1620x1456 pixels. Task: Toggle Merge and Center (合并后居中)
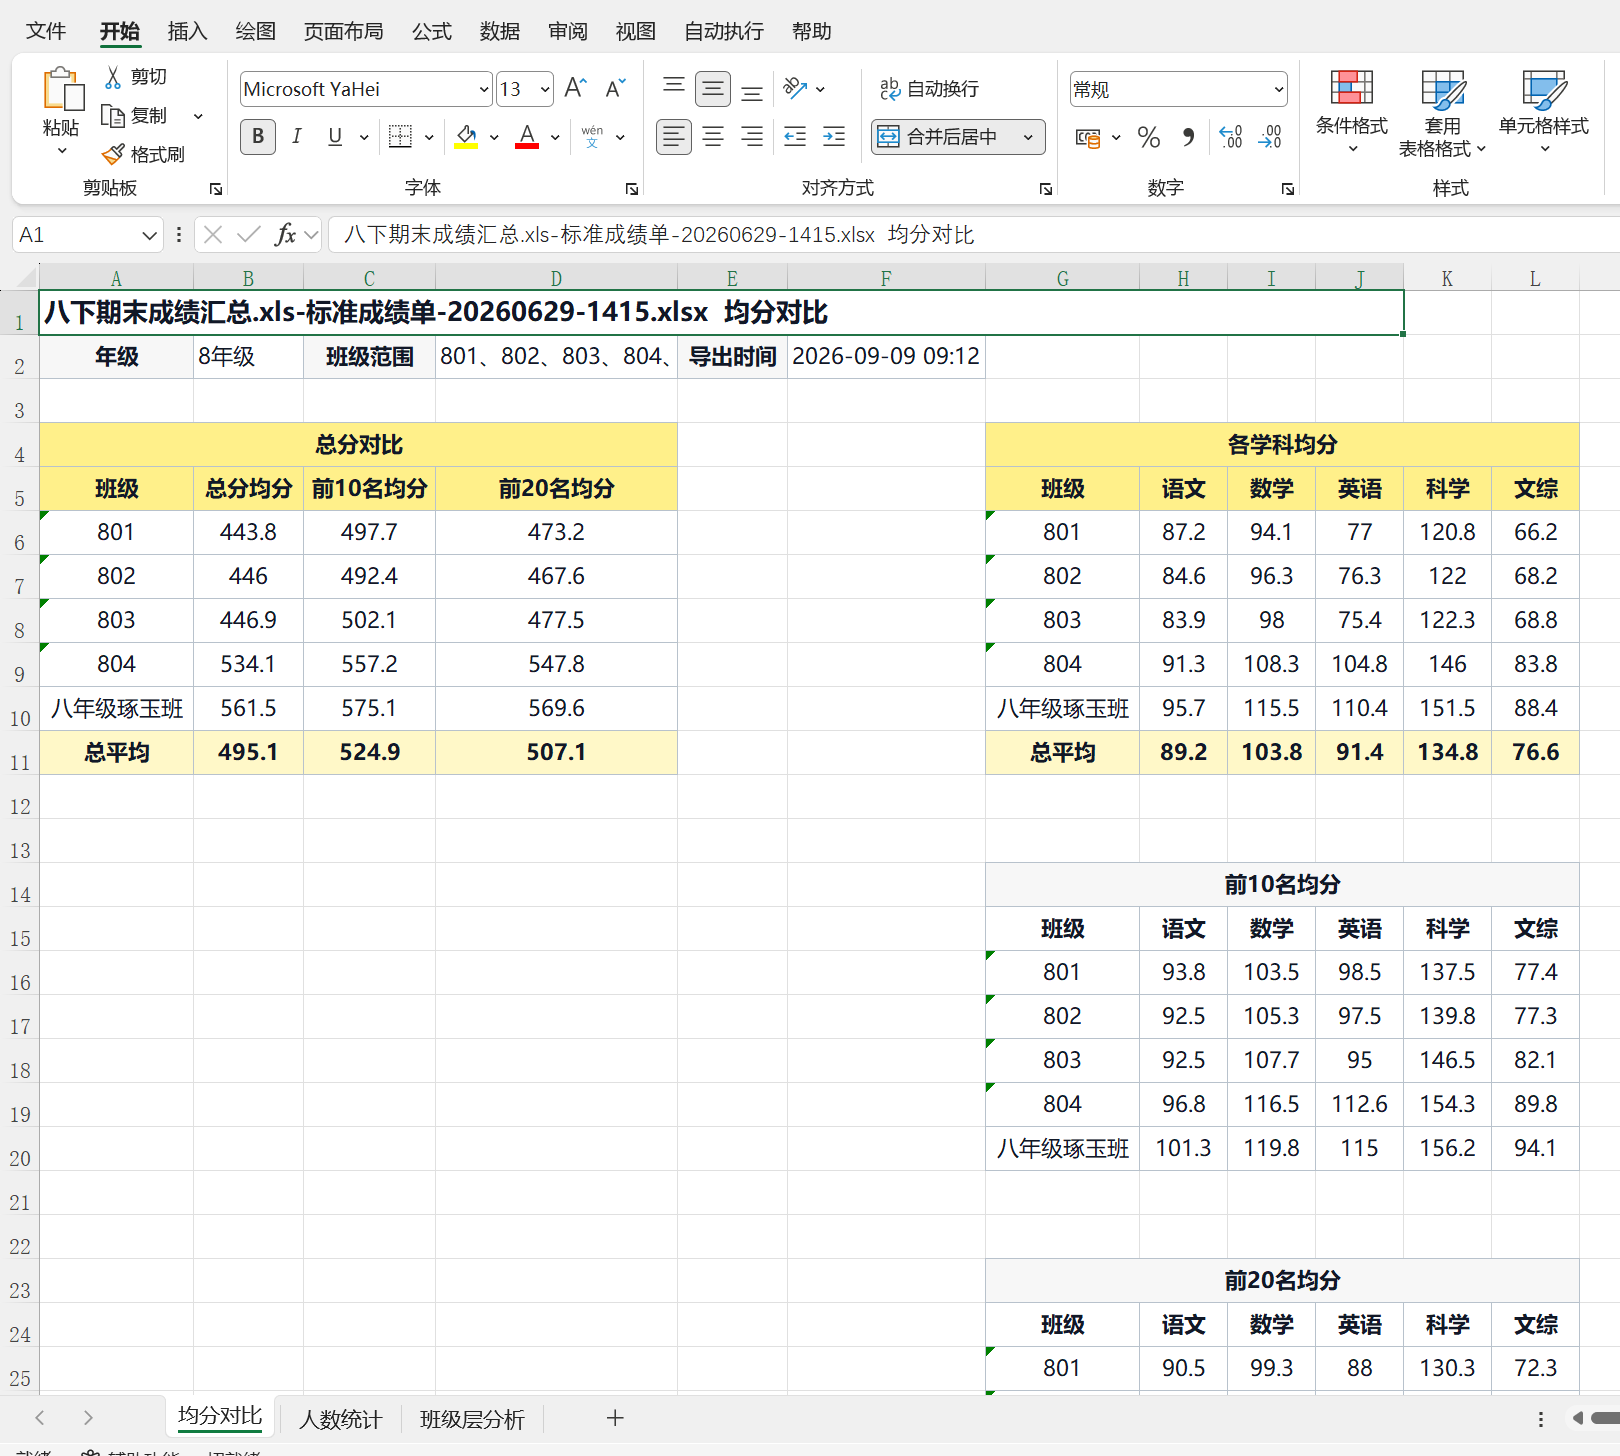click(x=946, y=137)
